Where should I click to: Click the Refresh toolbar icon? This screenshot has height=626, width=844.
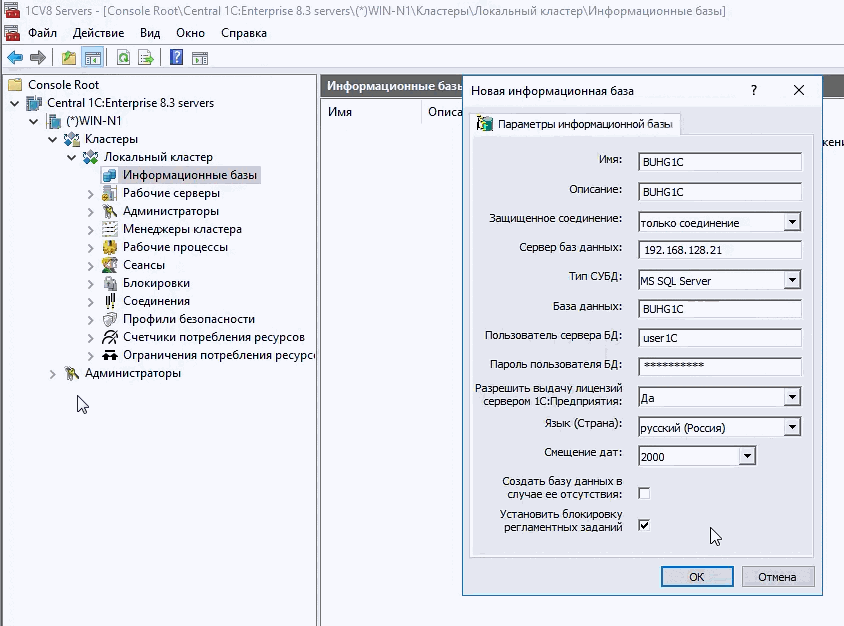pyautogui.click(x=123, y=57)
